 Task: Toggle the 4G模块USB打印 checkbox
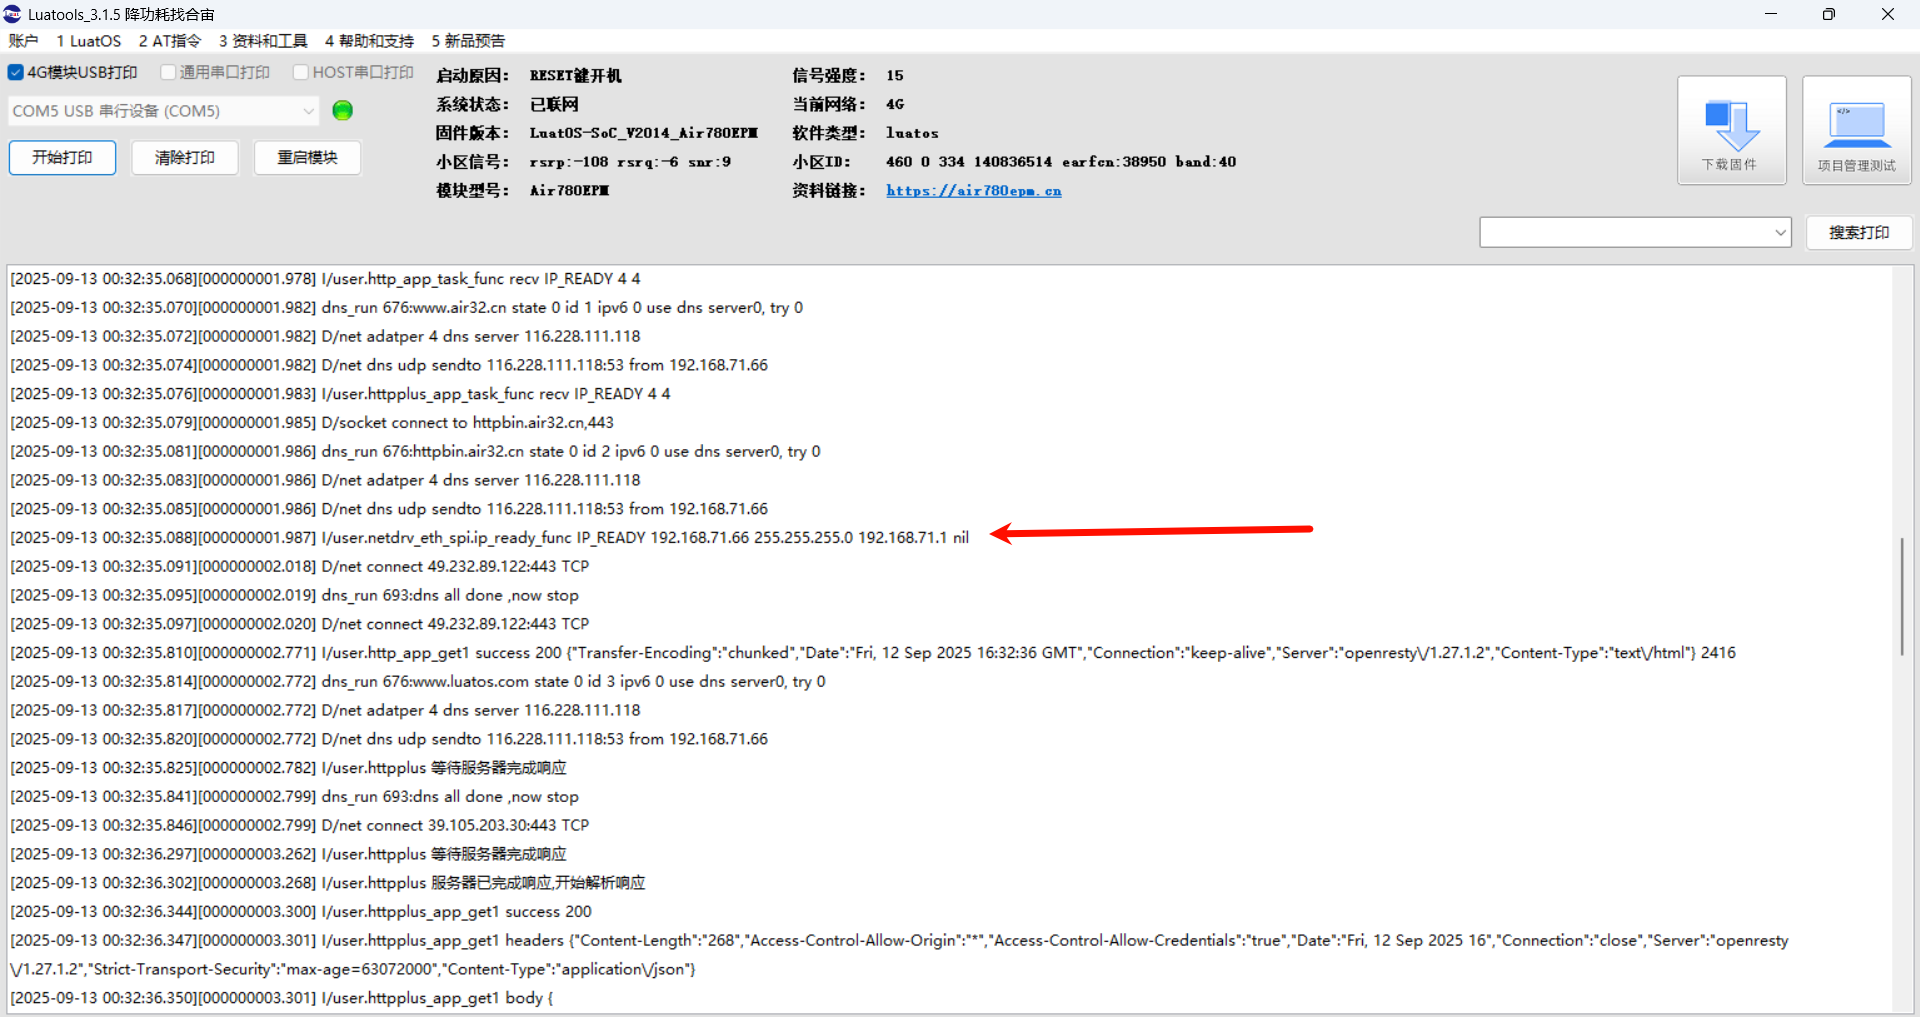(x=16, y=72)
